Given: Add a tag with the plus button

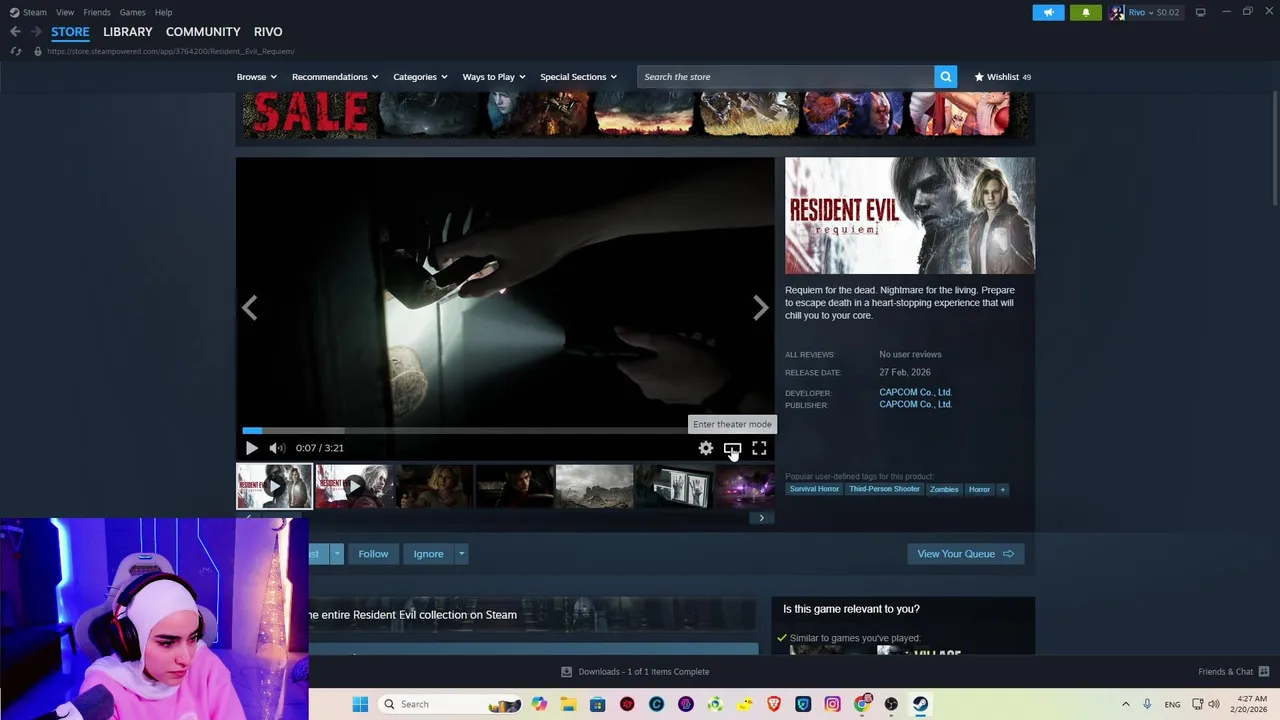Looking at the screenshot, I should coord(1003,489).
